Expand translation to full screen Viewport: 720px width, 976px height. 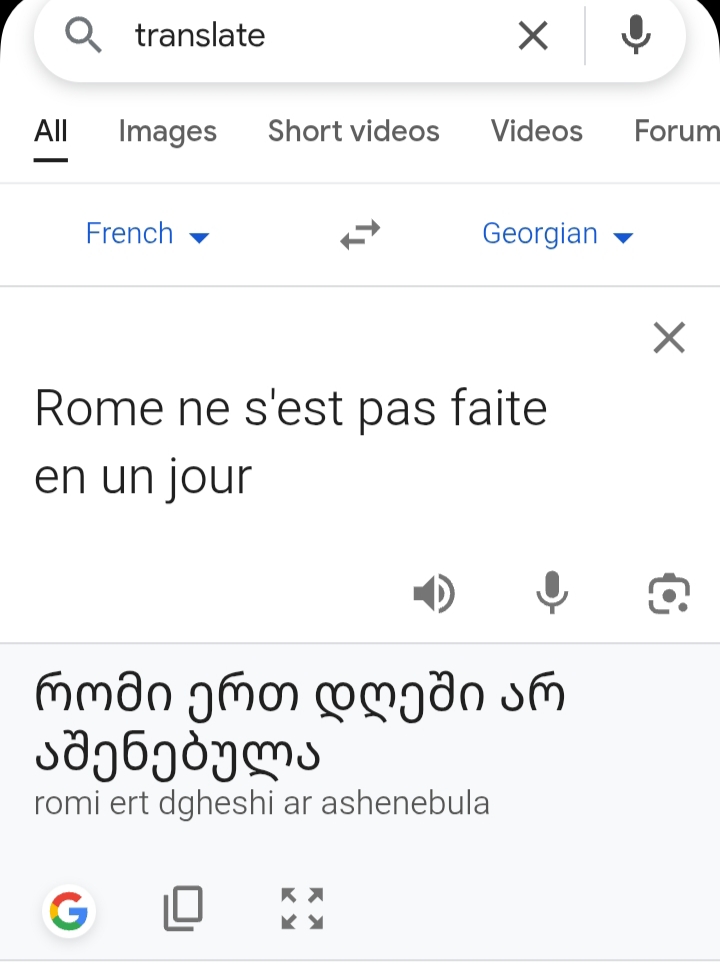(x=302, y=908)
